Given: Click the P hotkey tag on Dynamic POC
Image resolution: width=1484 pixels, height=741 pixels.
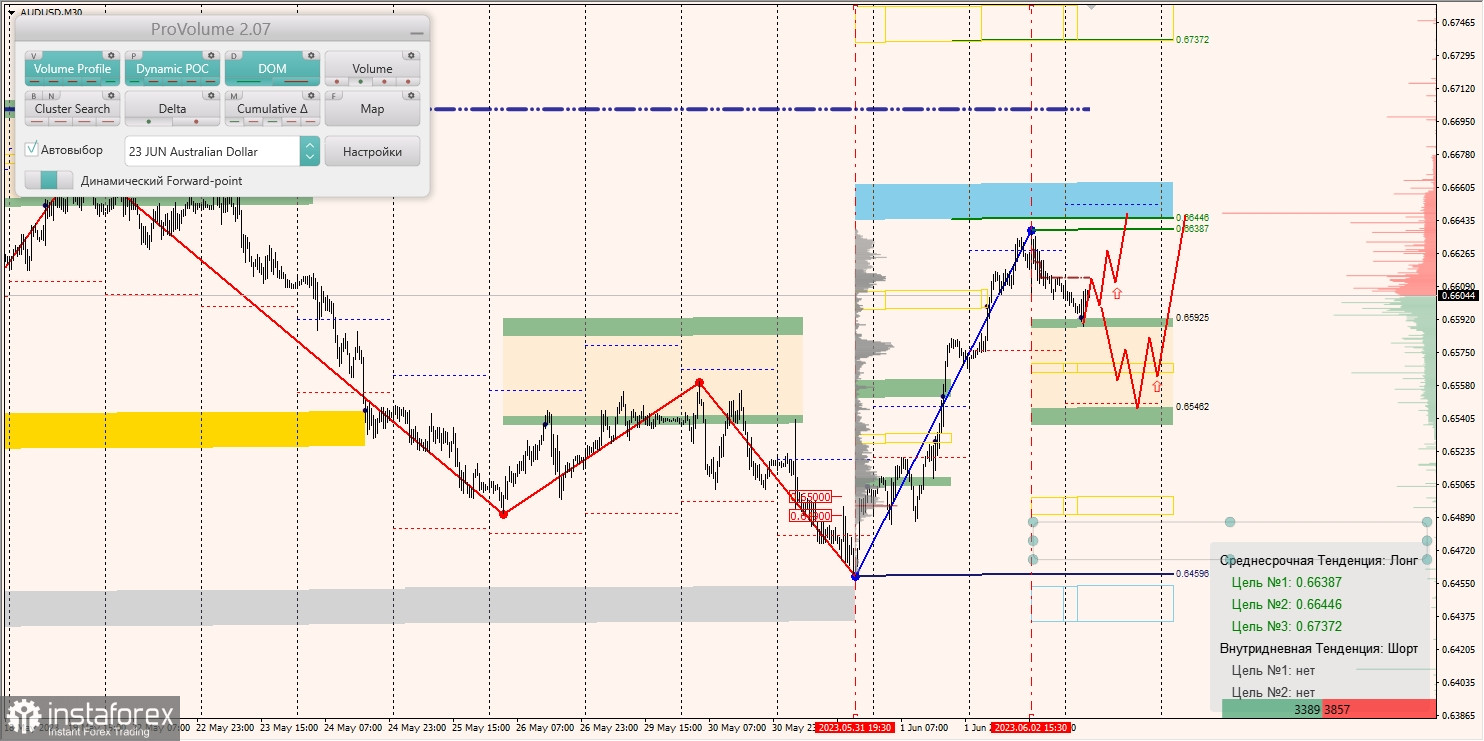Looking at the screenshot, I should click(x=134, y=56).
